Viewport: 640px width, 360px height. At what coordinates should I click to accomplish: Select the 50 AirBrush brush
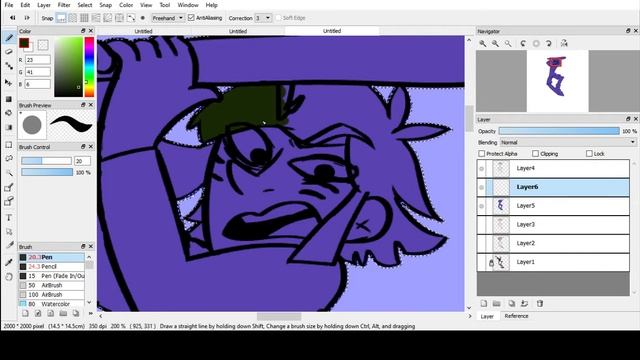pos(51,285)
